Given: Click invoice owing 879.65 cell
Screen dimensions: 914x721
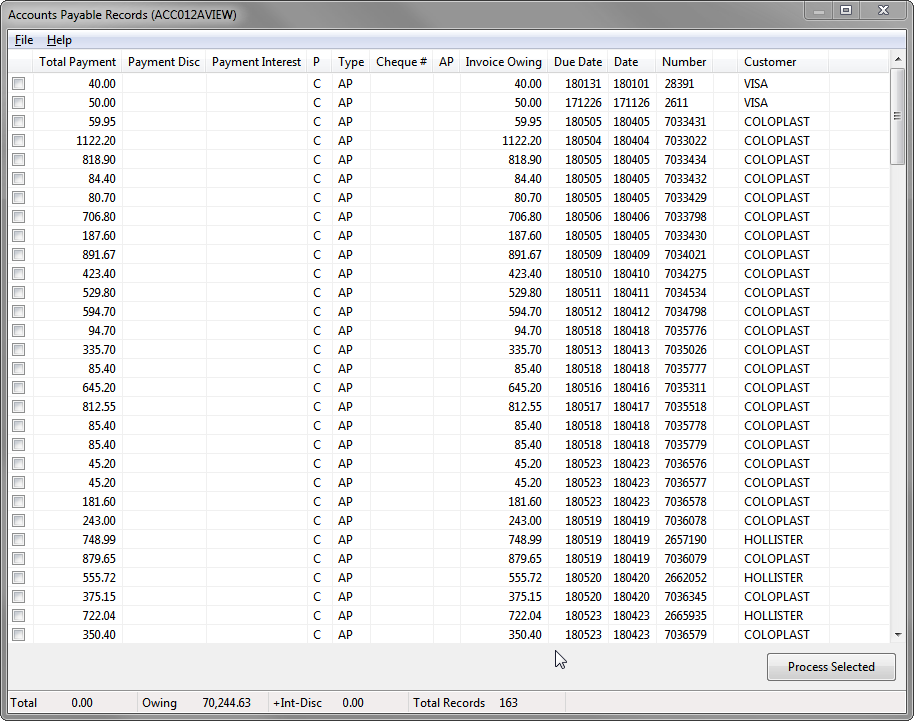Looking at the screenshot, I should (x=525, y=558).
